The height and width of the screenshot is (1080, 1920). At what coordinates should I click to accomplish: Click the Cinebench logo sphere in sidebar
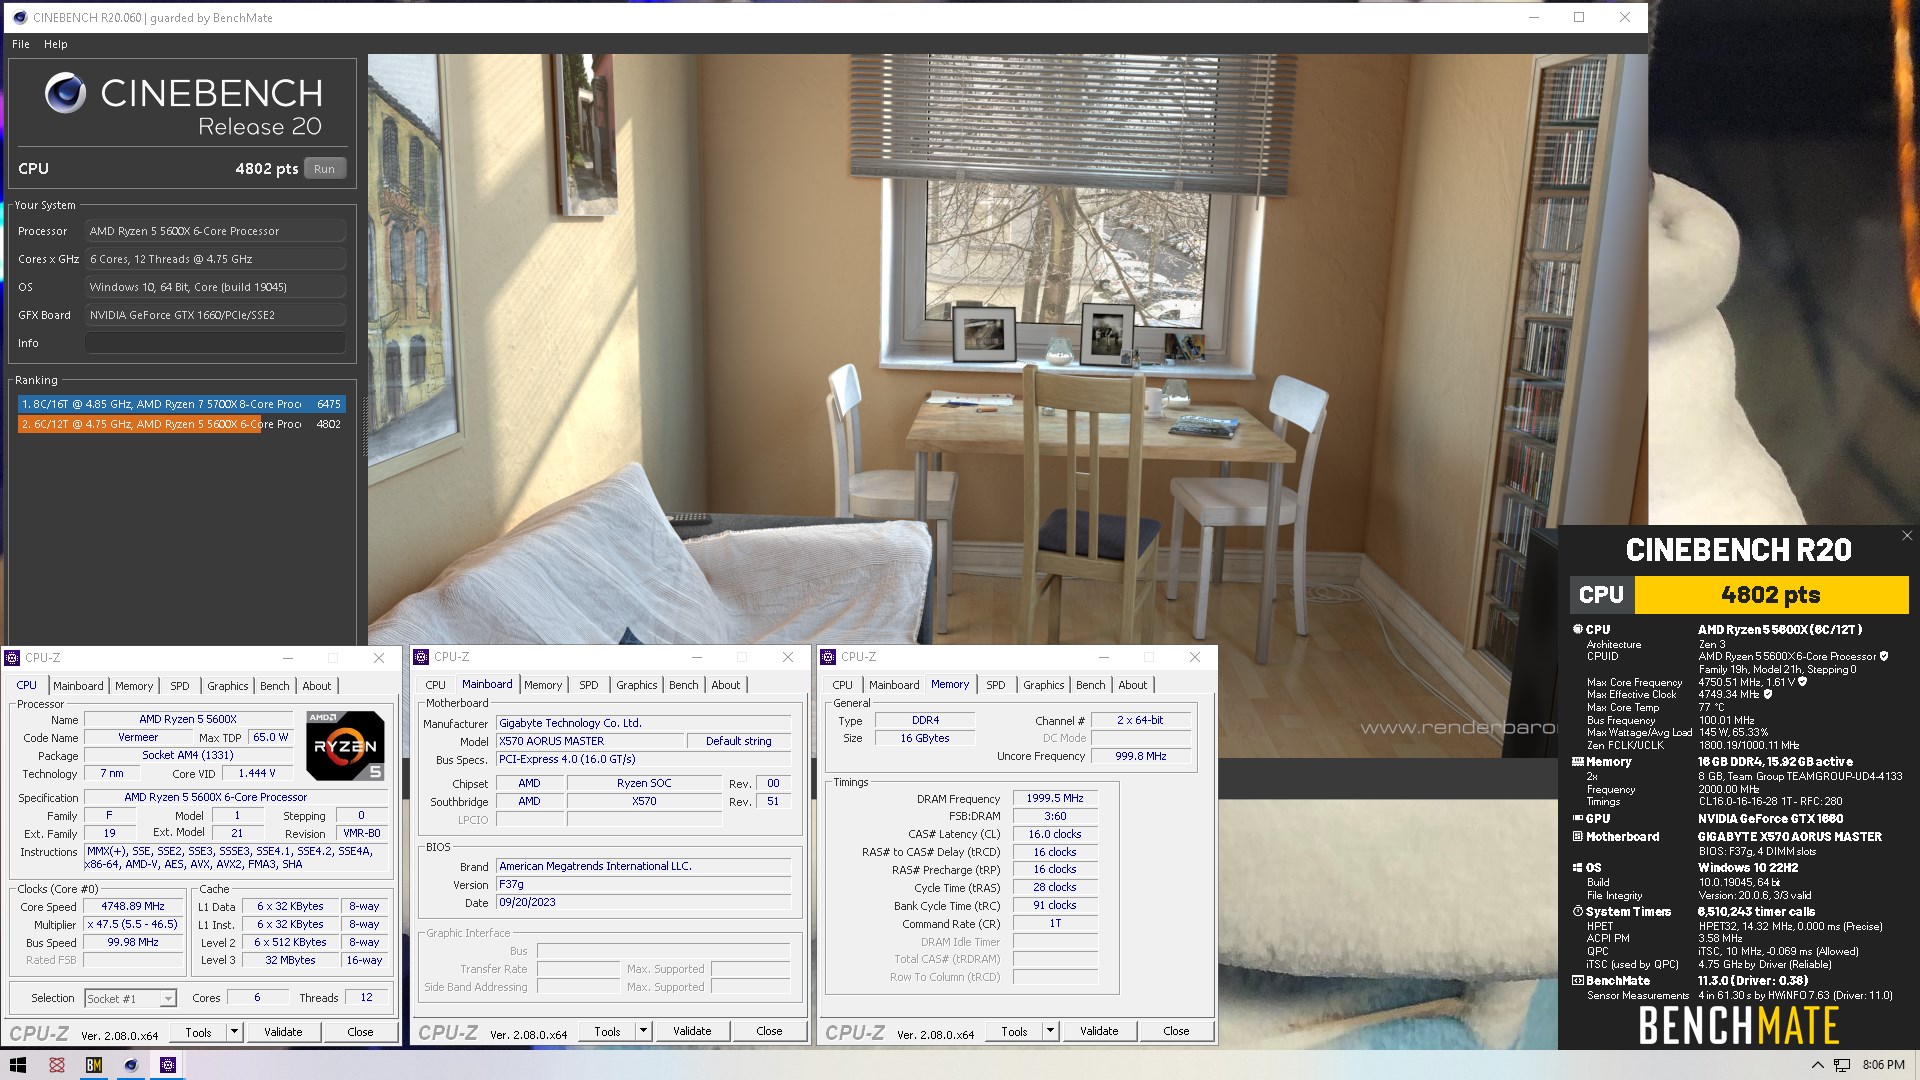tap(65, 93)
